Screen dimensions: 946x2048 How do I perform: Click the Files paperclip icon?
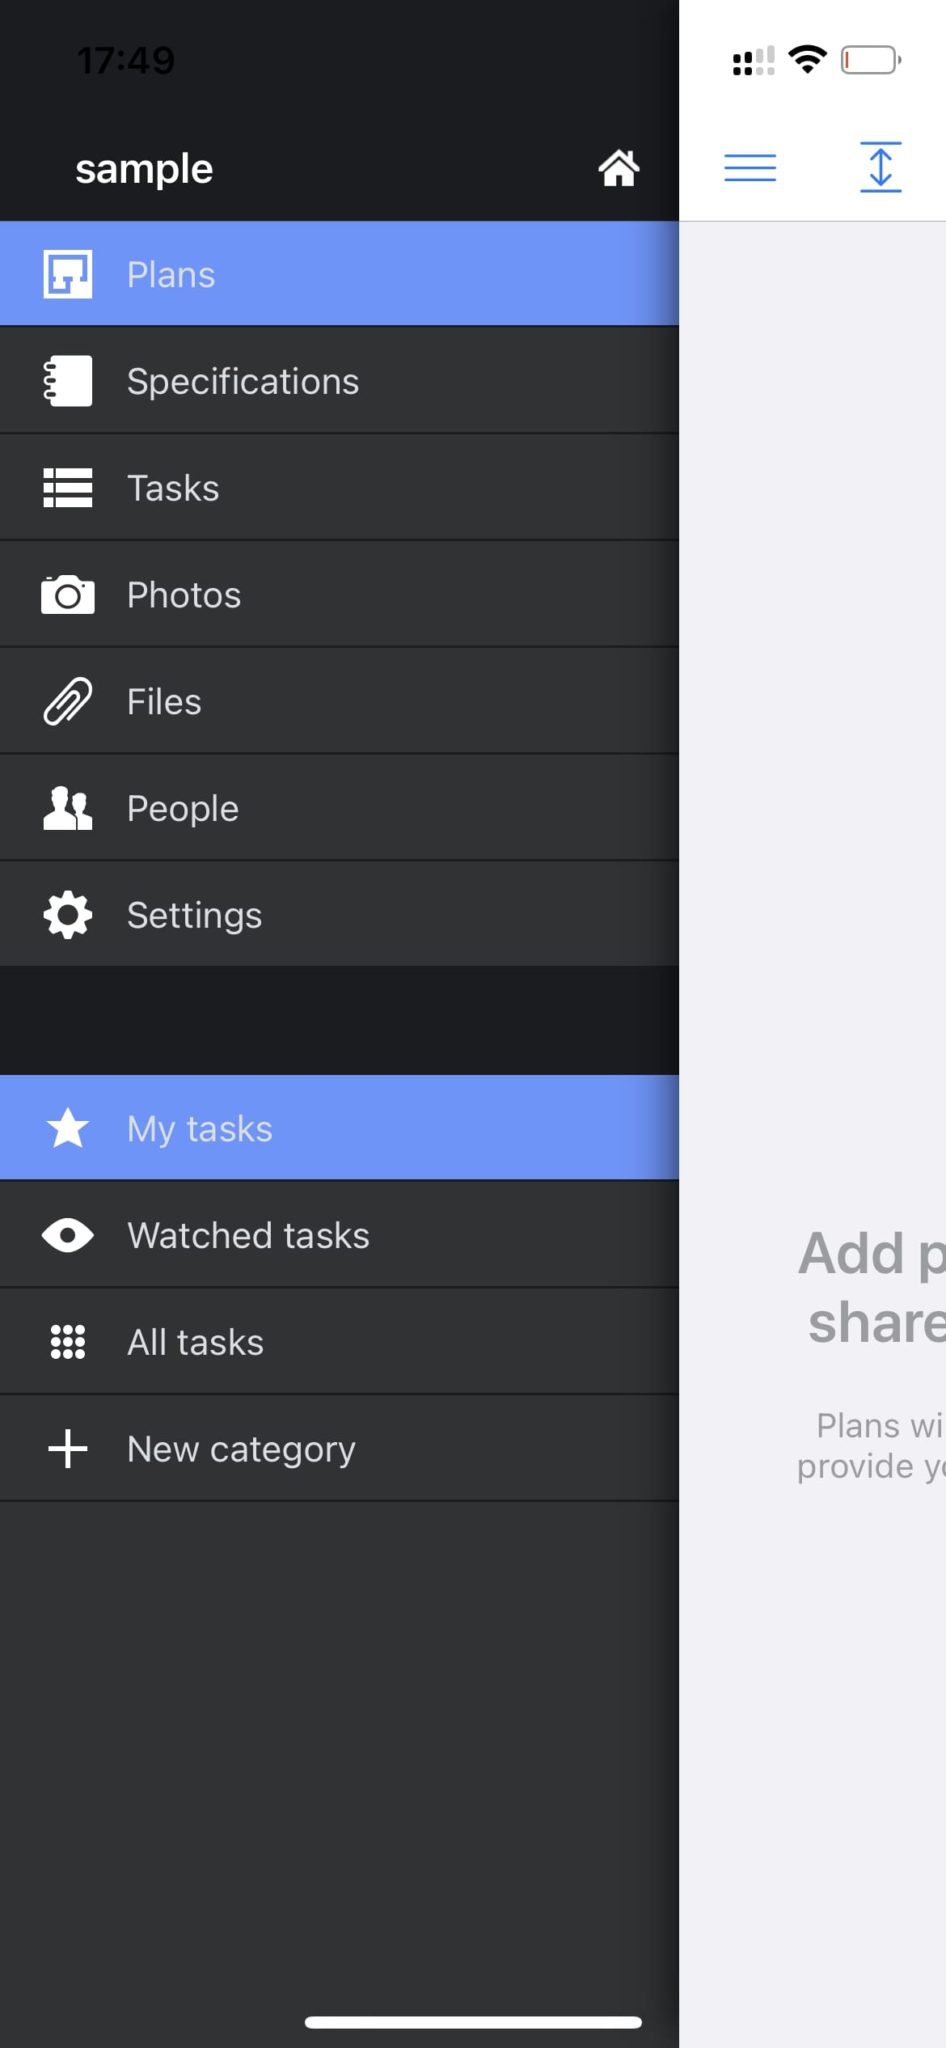click(x=68, y=701)
